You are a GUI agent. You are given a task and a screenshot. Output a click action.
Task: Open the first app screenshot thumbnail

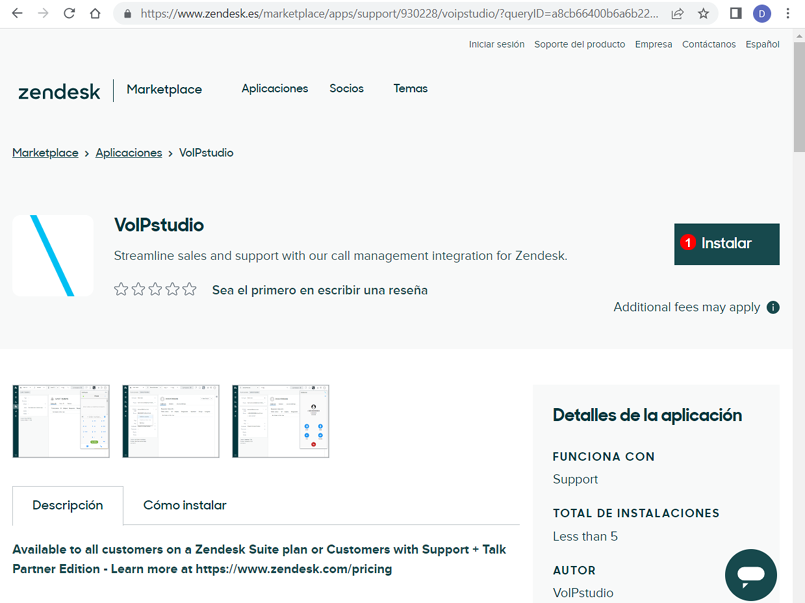61,421
